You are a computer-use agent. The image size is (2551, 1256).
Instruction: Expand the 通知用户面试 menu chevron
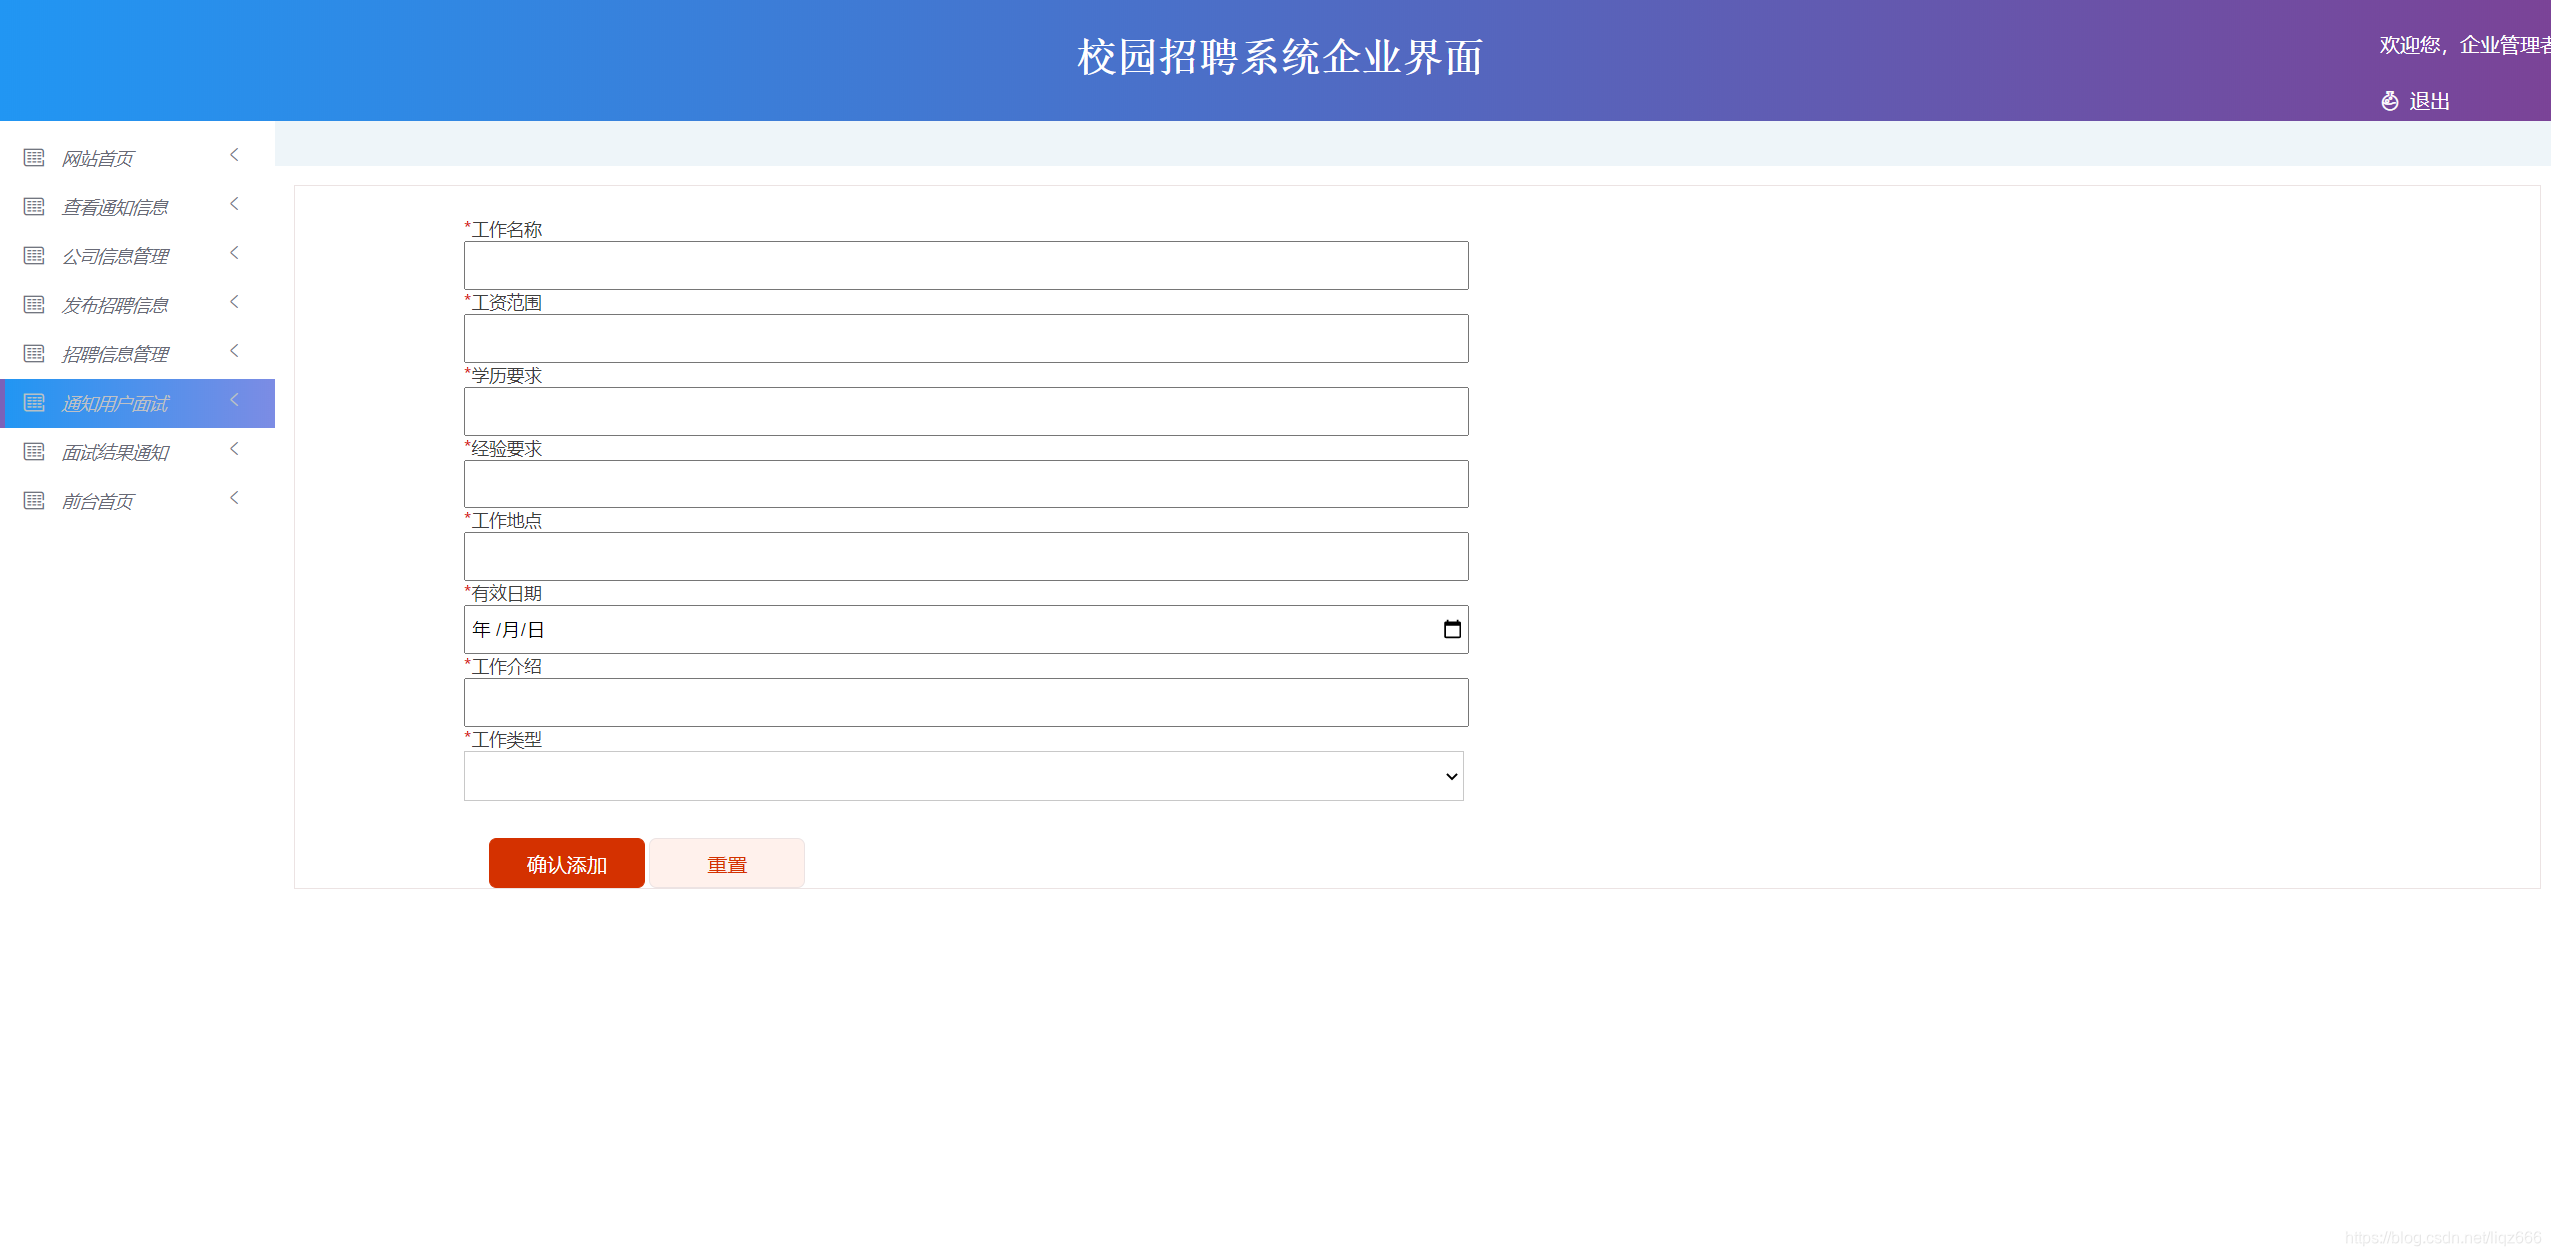235,400
